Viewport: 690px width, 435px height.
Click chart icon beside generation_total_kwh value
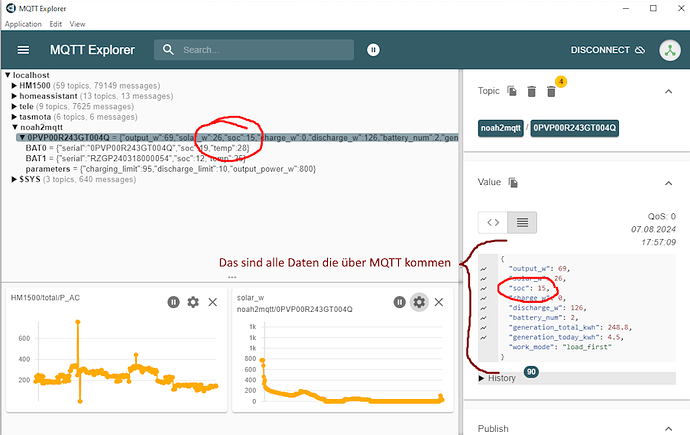click(483, 328)
